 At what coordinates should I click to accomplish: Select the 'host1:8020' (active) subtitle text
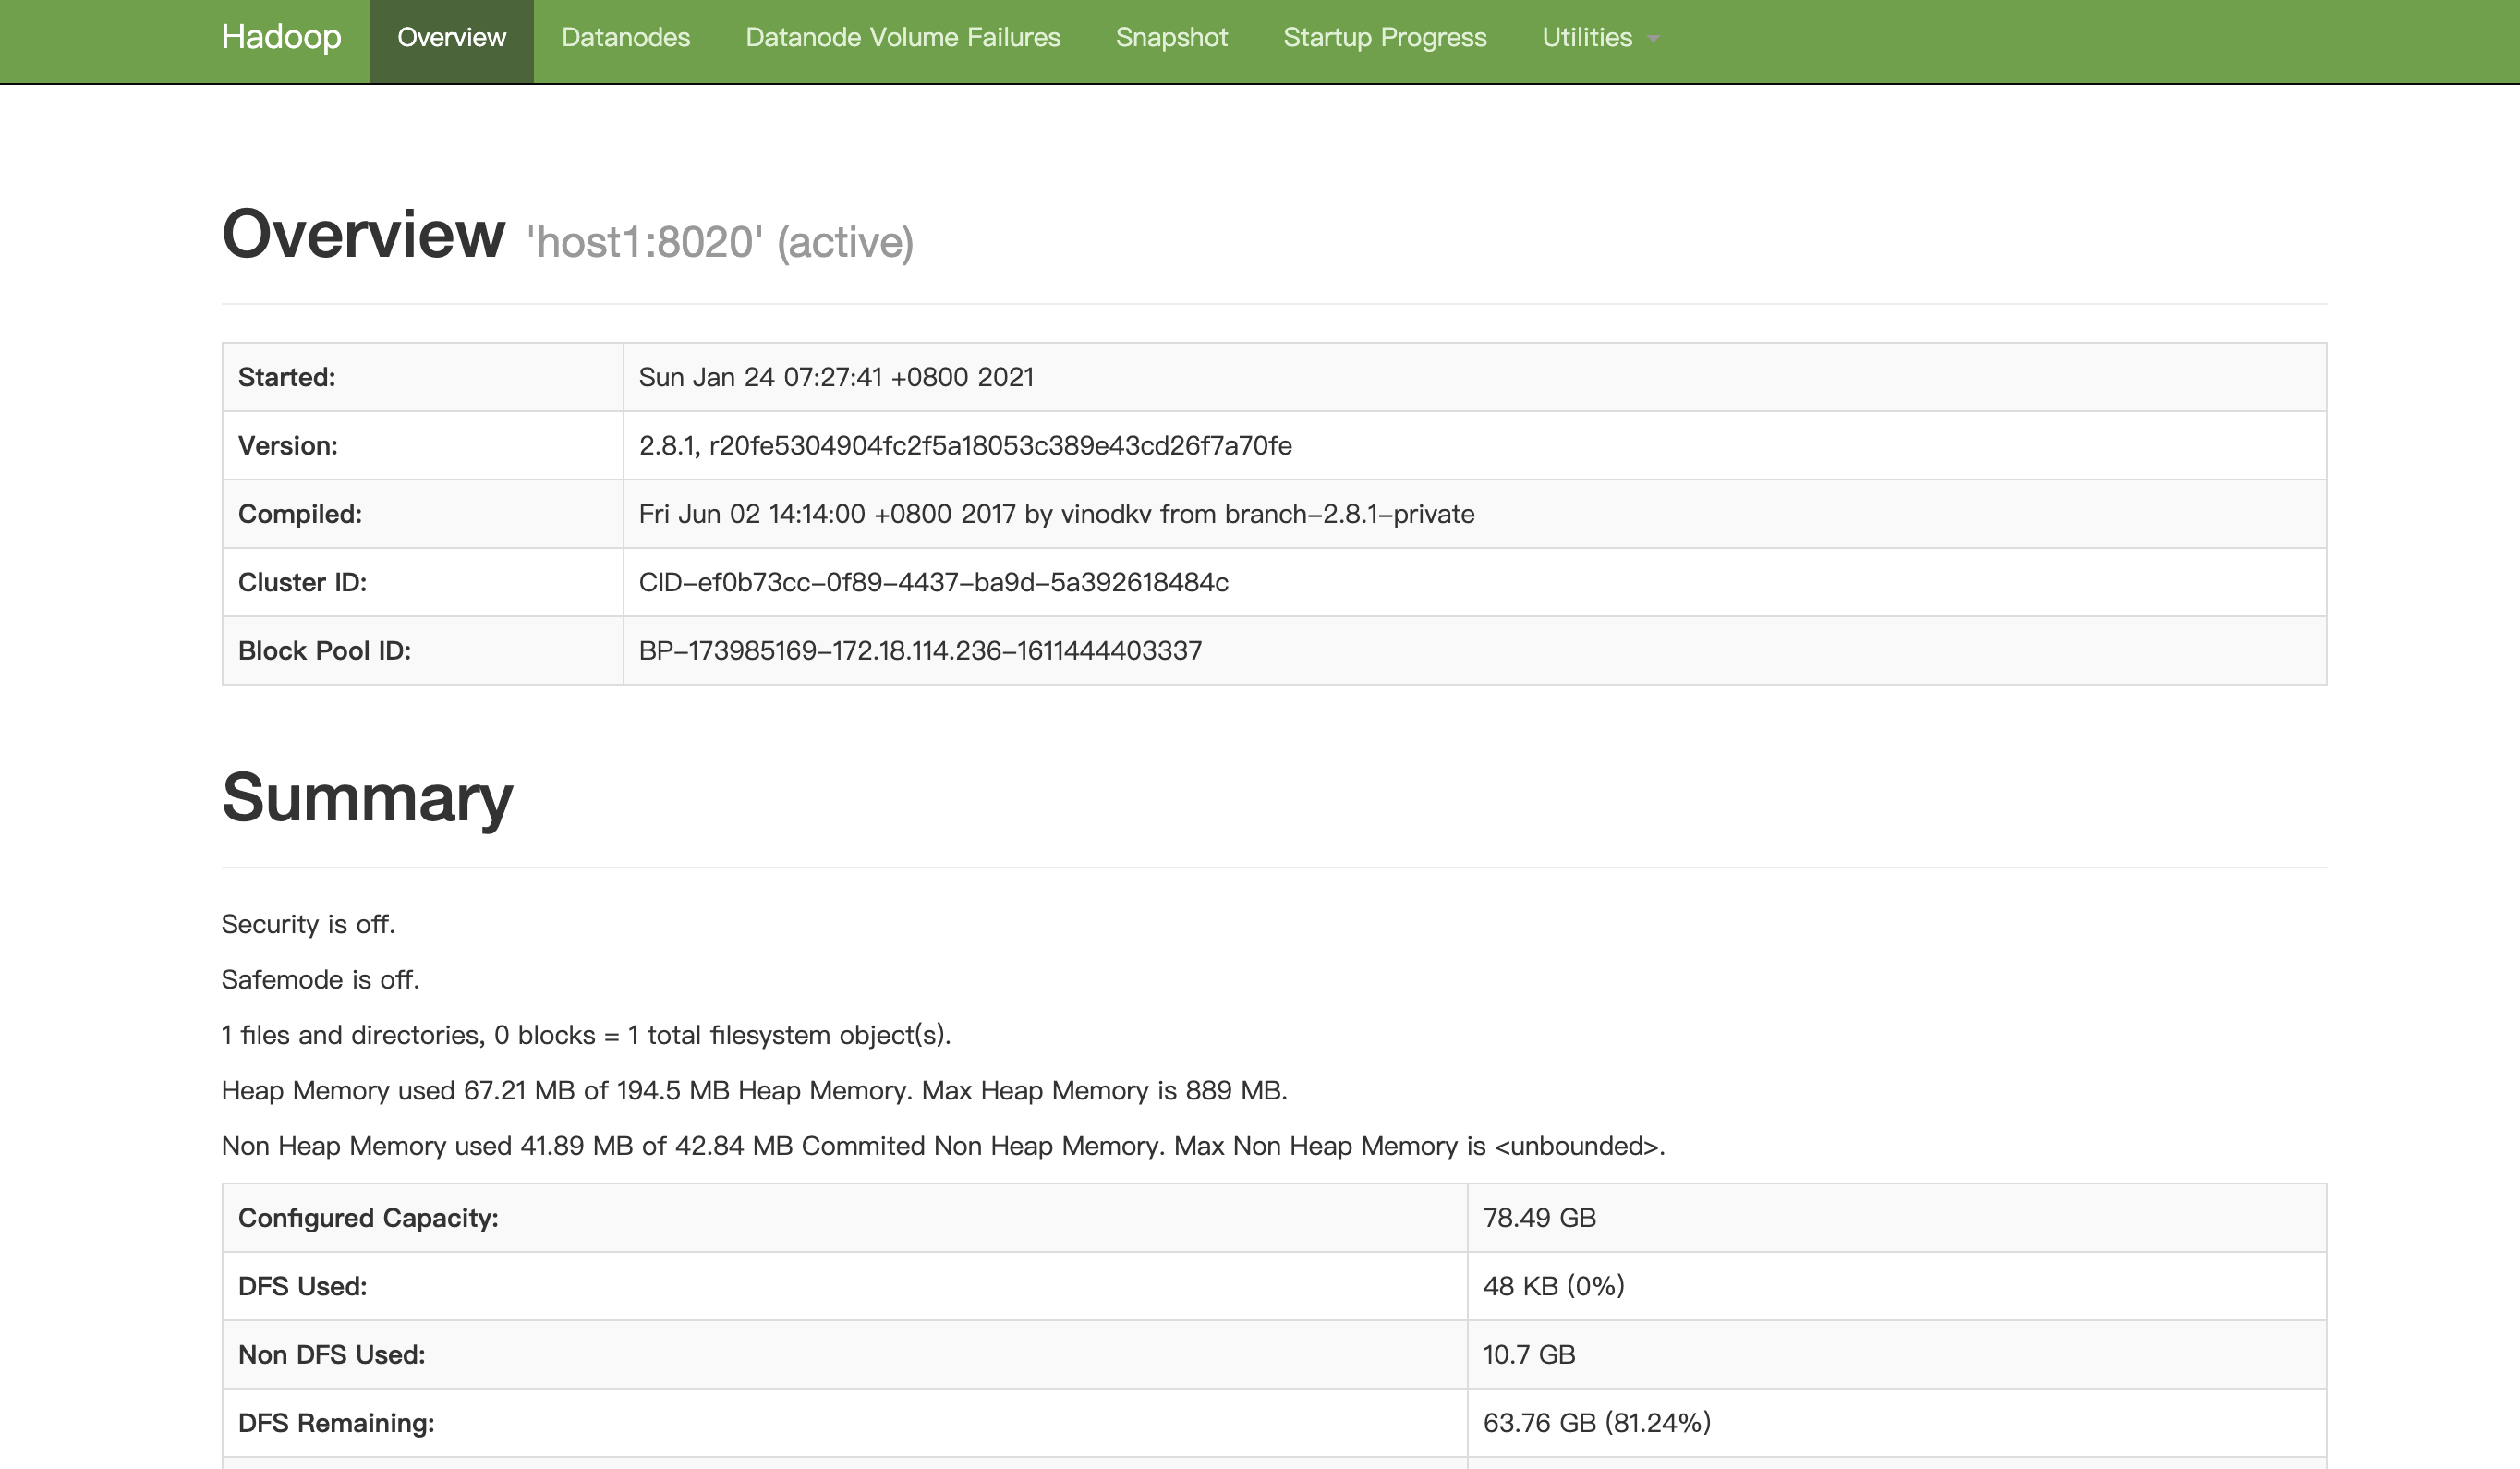click(720, 242)
